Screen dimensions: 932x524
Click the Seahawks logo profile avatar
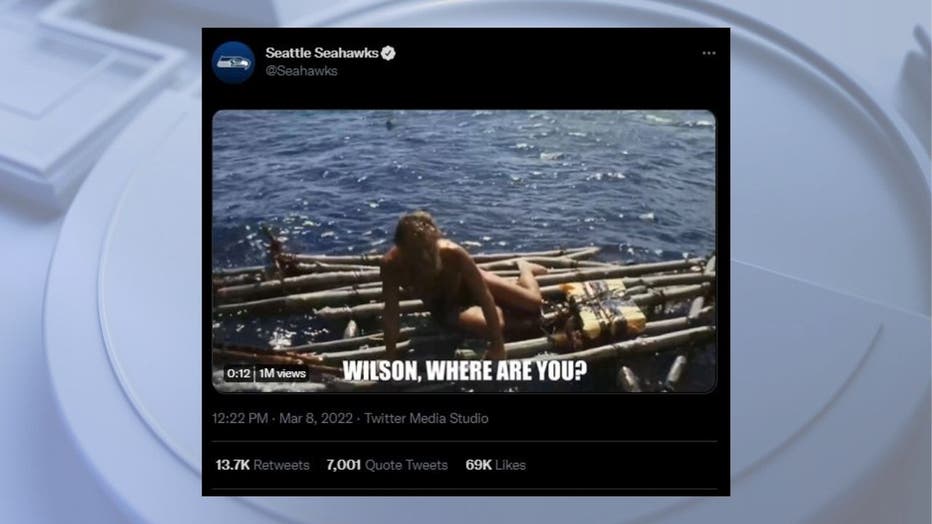pyautogui.click(x=234, y=62)
